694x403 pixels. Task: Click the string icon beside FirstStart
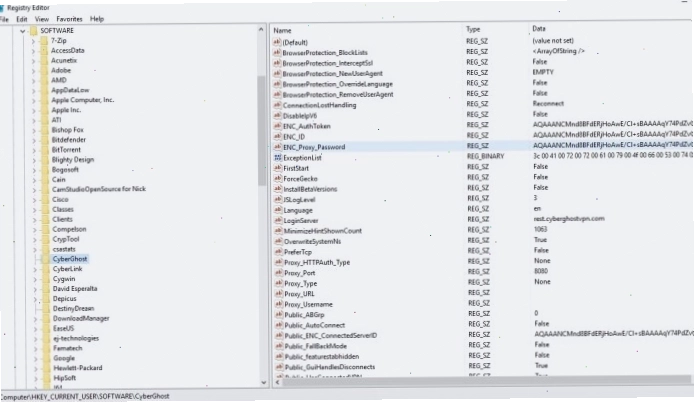click(x=278, y=168)
